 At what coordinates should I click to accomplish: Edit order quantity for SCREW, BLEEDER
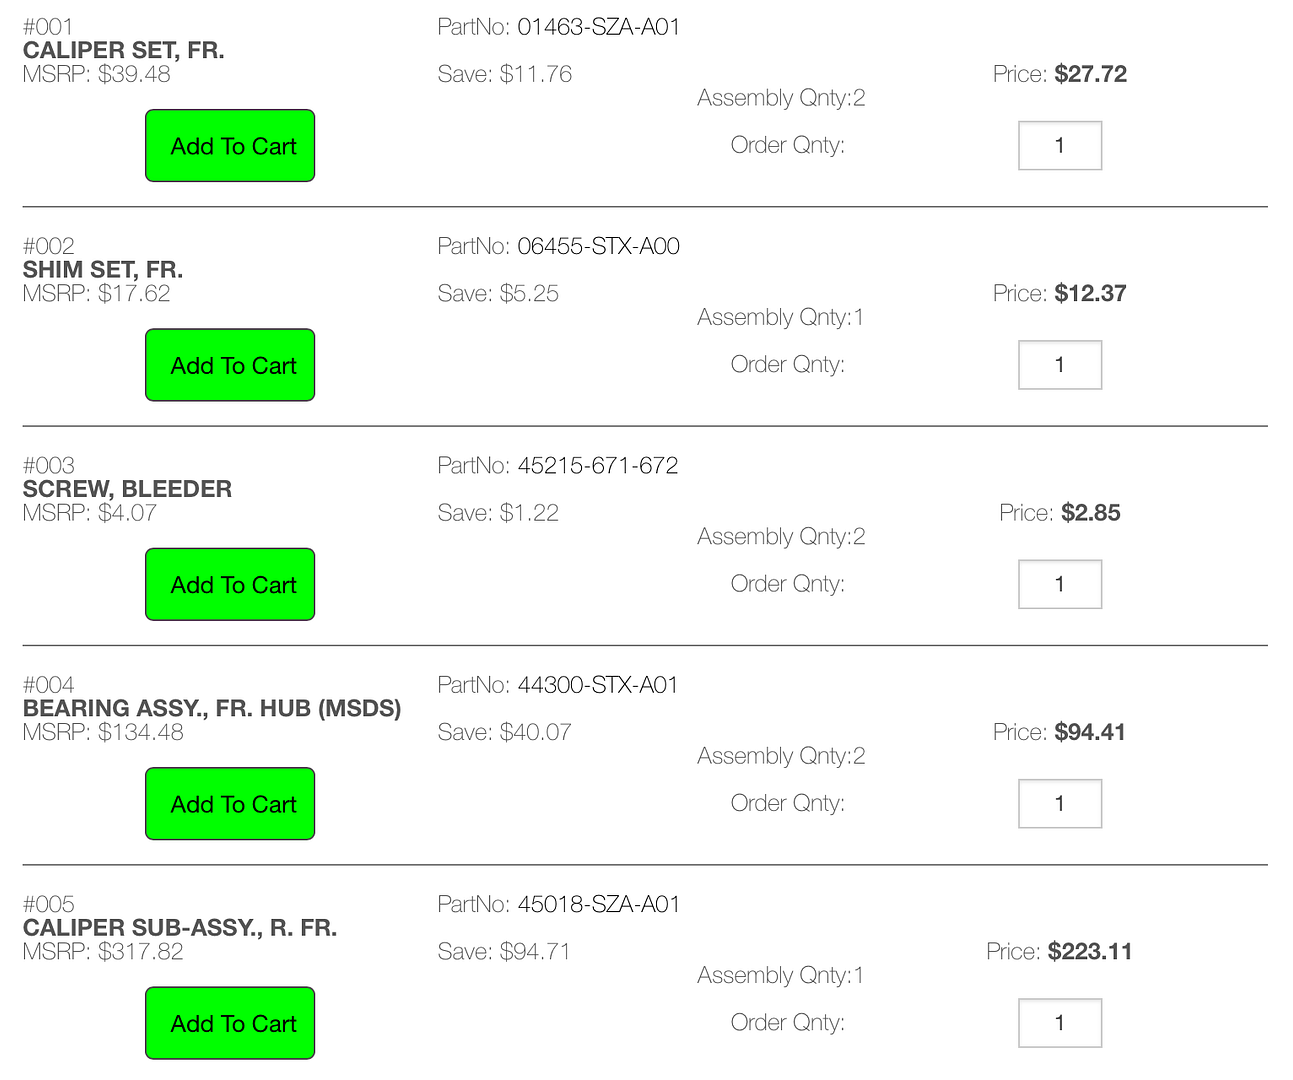pos(1060,584)
